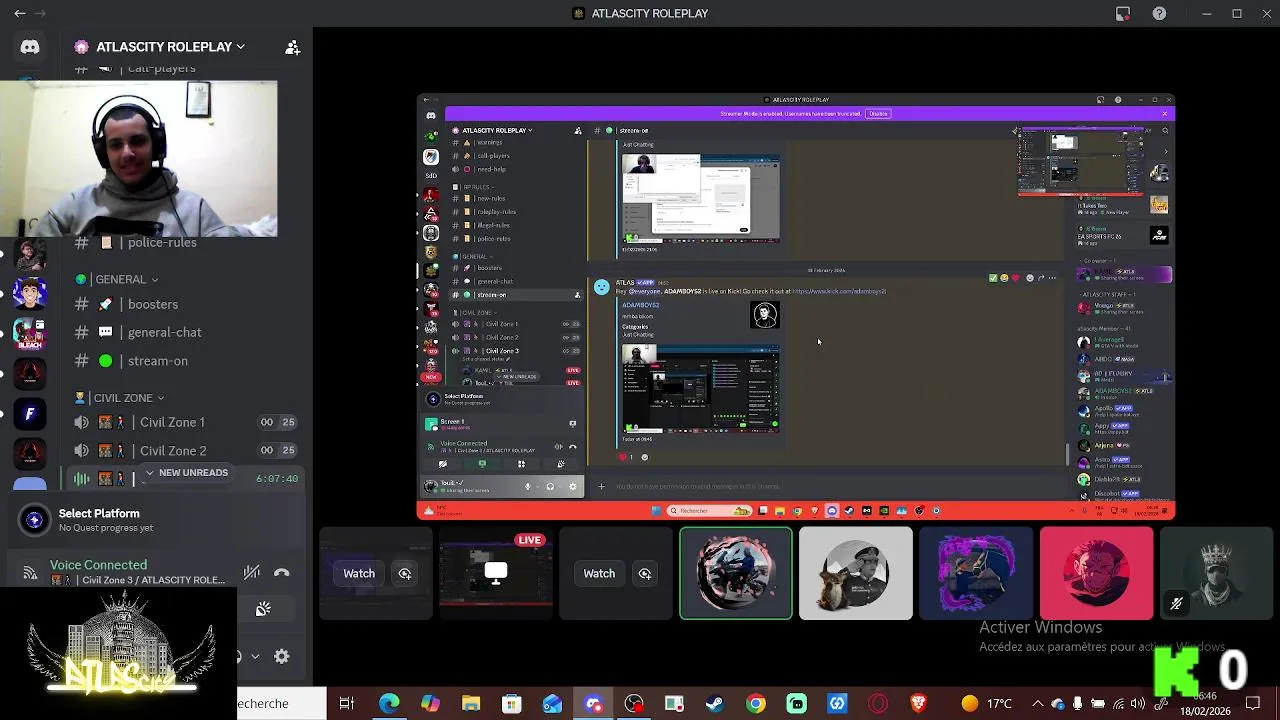Open OBS Studio from taskbar
This screenshot has height=720, width=1280.
pyautogui.click(x=634, y=704)
